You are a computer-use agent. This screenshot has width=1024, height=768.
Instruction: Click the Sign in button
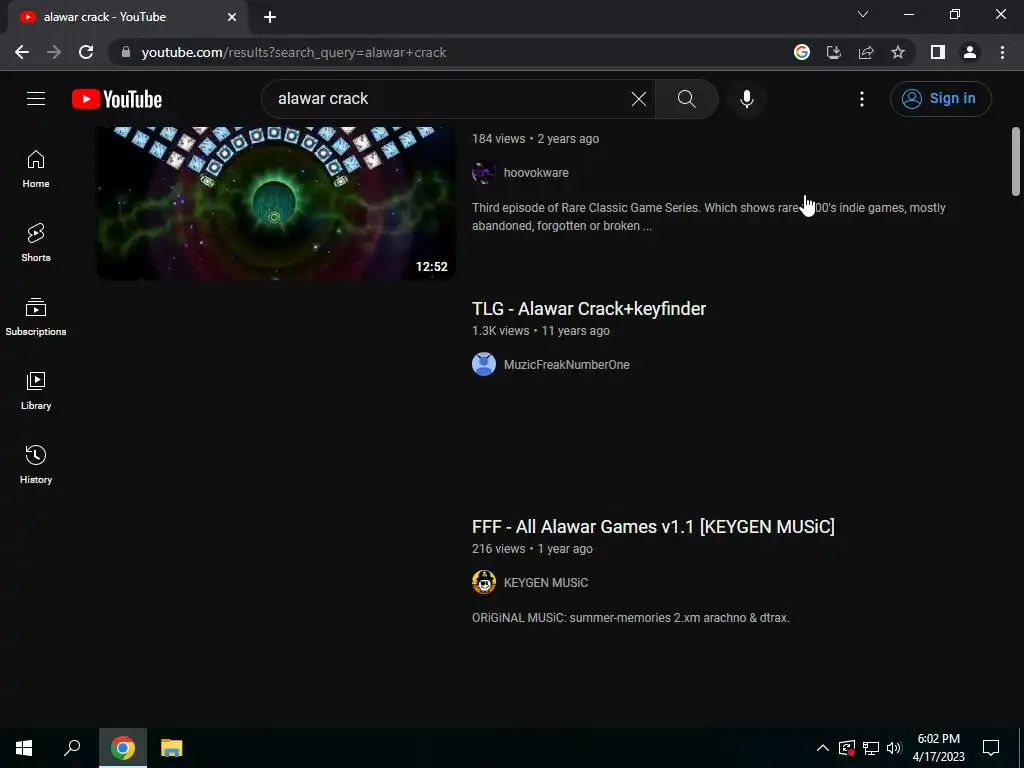click(x=940, y=99)
